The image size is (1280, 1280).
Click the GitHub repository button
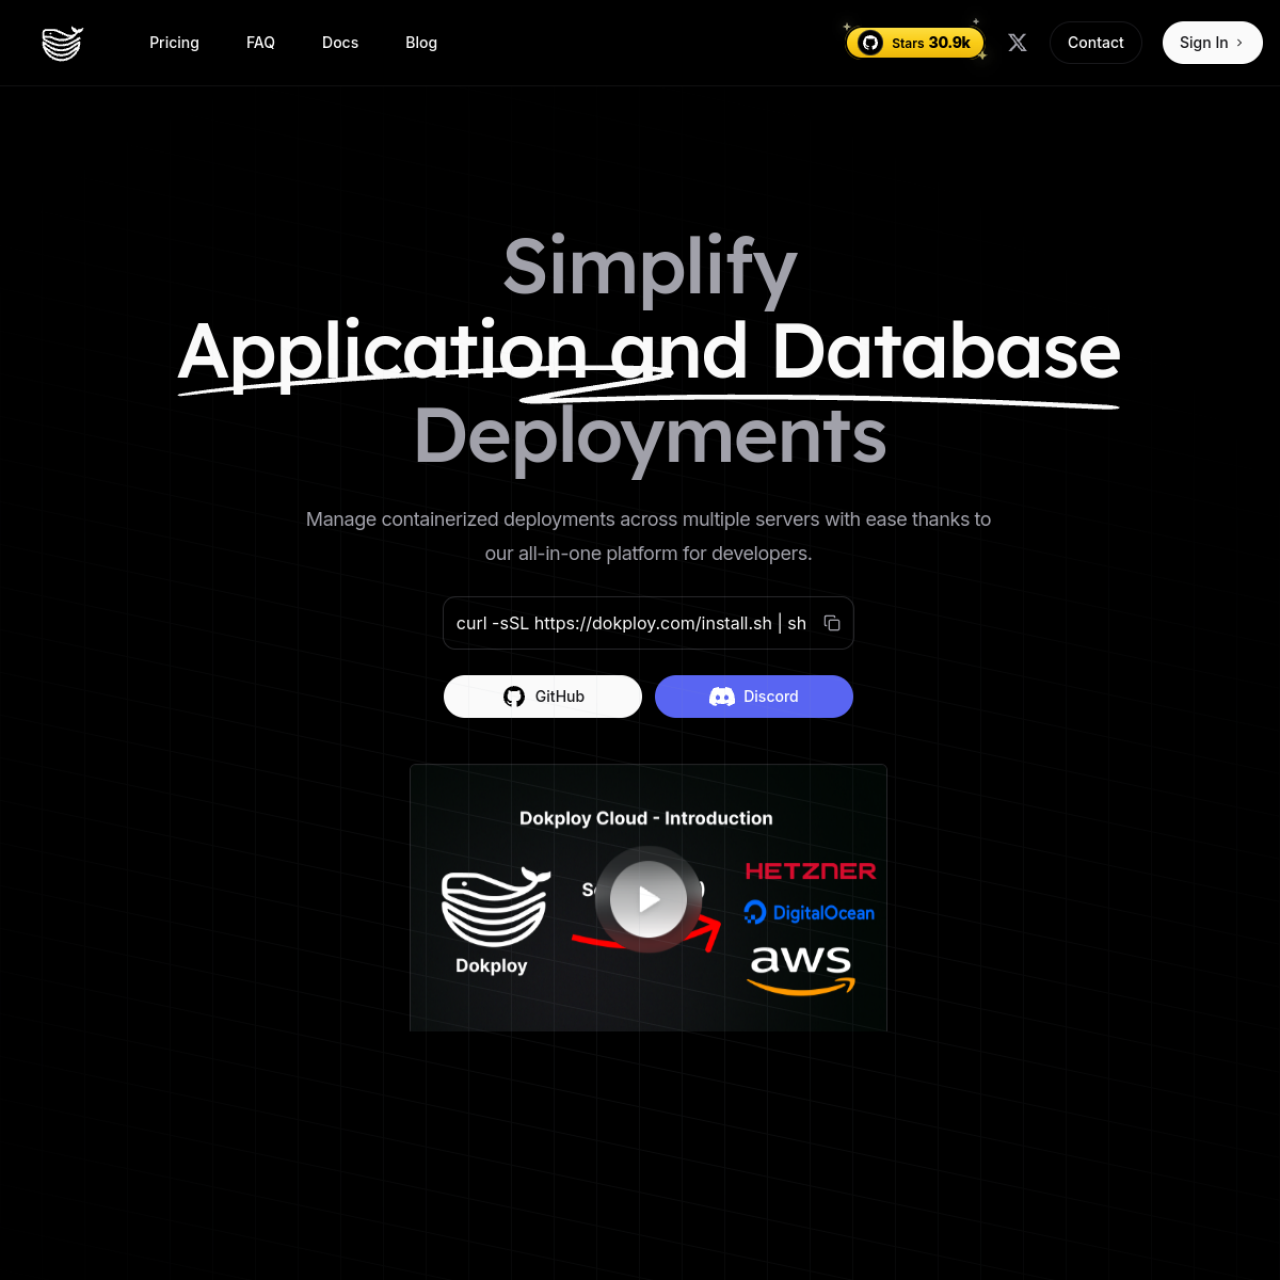pyautogui.click(x=542, y=696)
